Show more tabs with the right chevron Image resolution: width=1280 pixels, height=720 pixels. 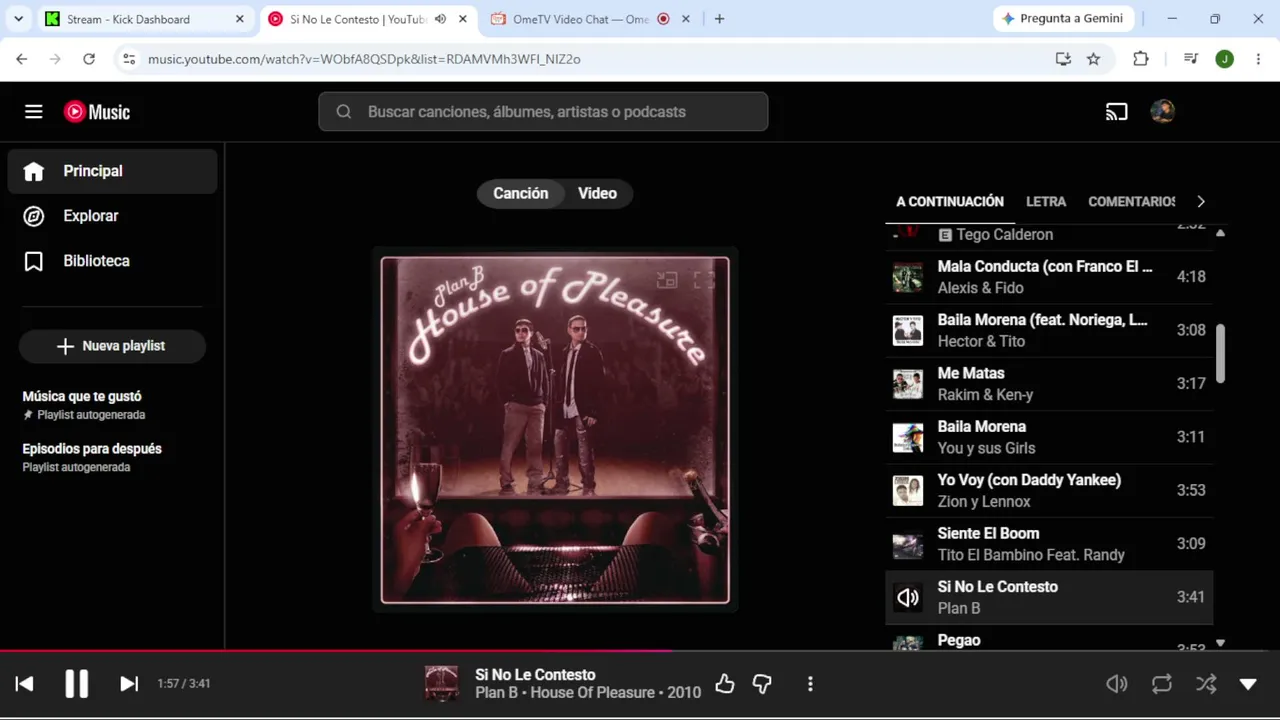coord(1201,202)
